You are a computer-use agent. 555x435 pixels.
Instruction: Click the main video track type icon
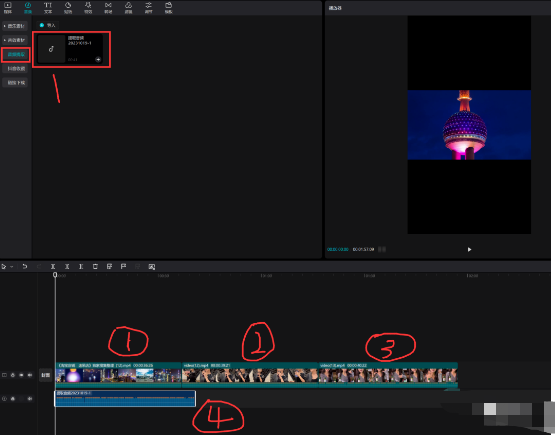(x=4, y=375)
